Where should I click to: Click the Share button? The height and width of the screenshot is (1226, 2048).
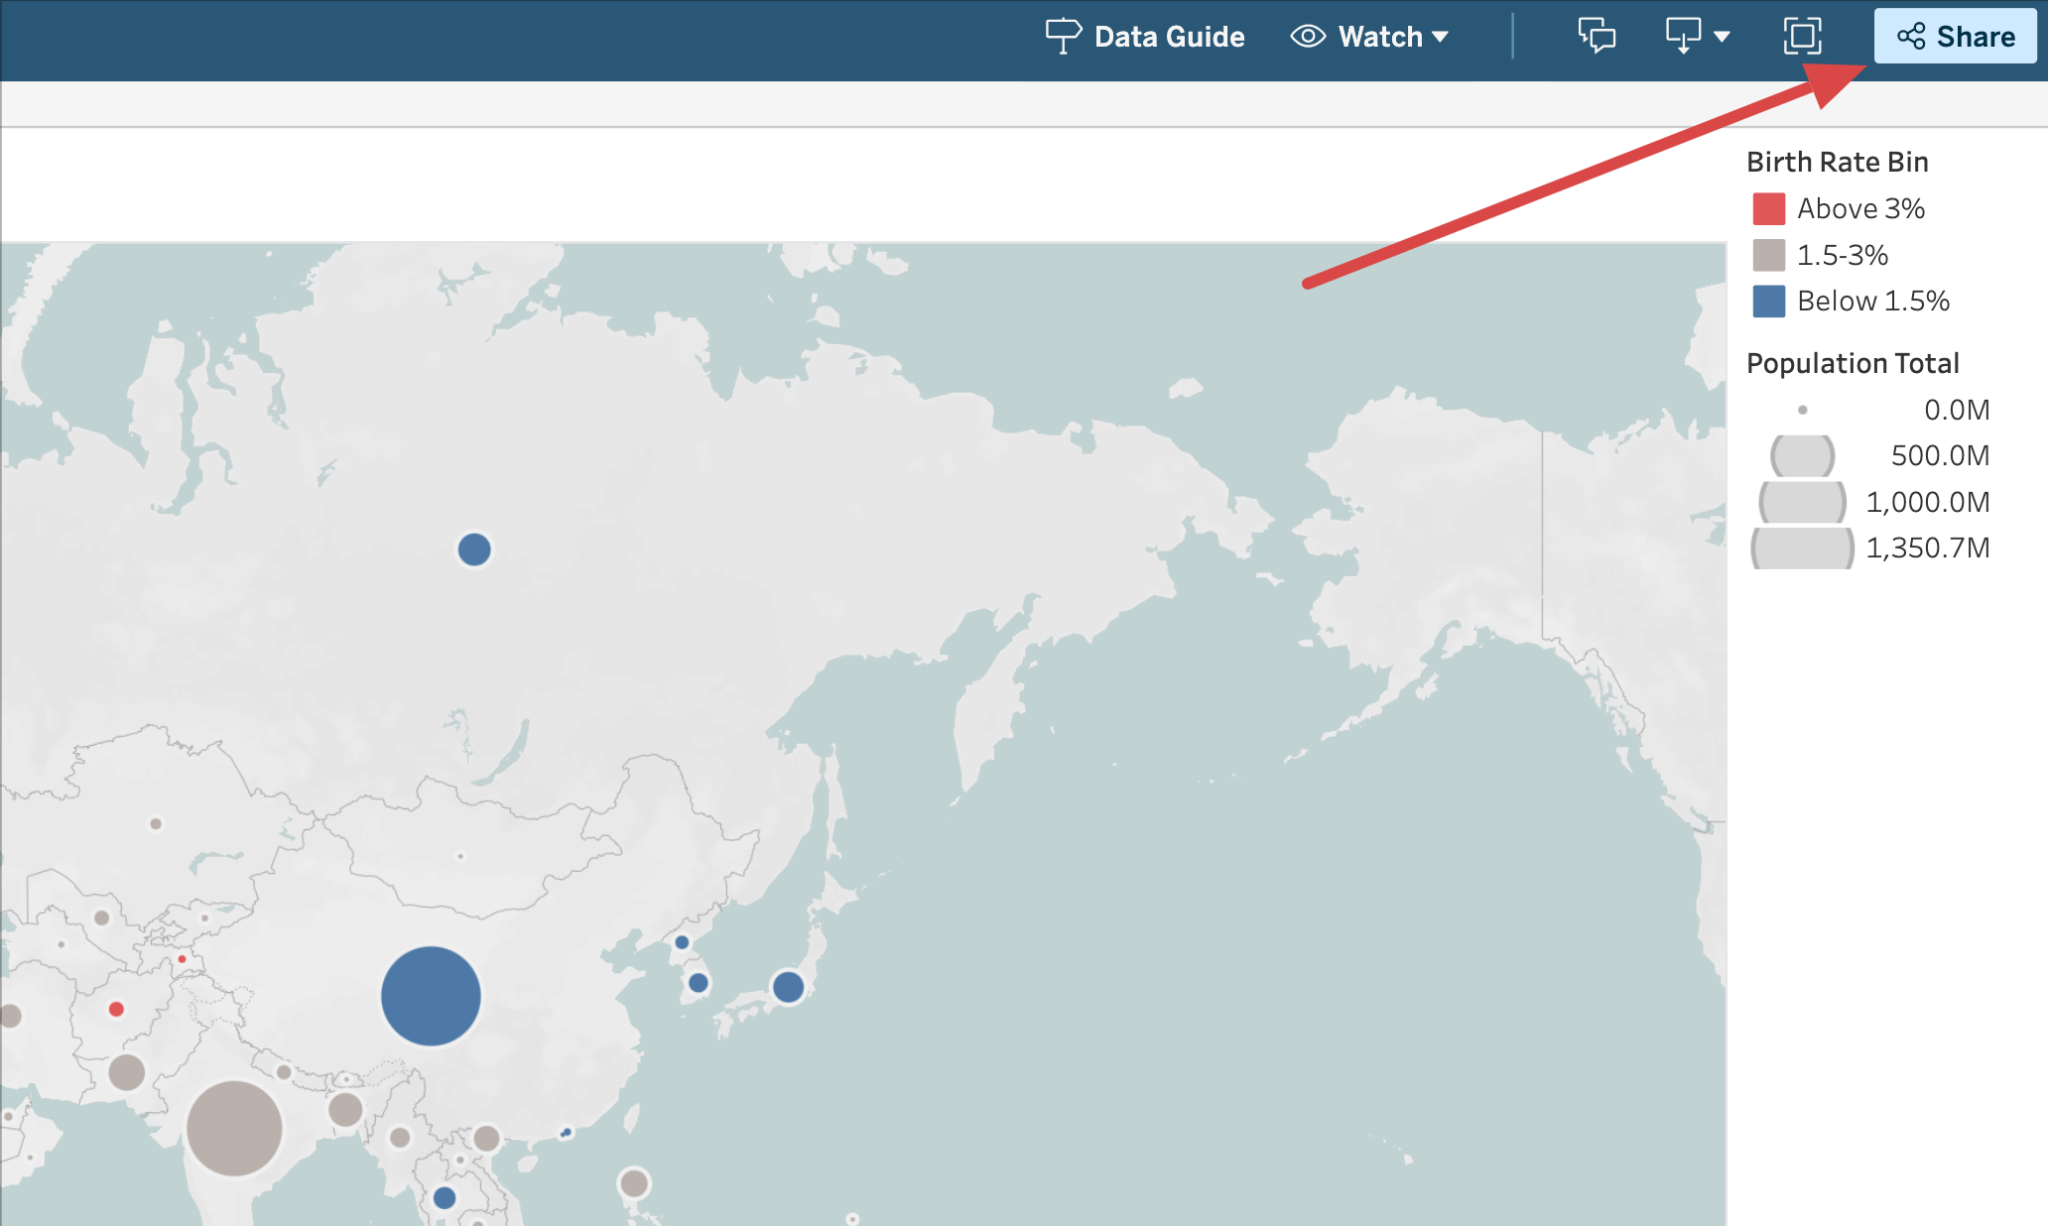point(1954,37)
